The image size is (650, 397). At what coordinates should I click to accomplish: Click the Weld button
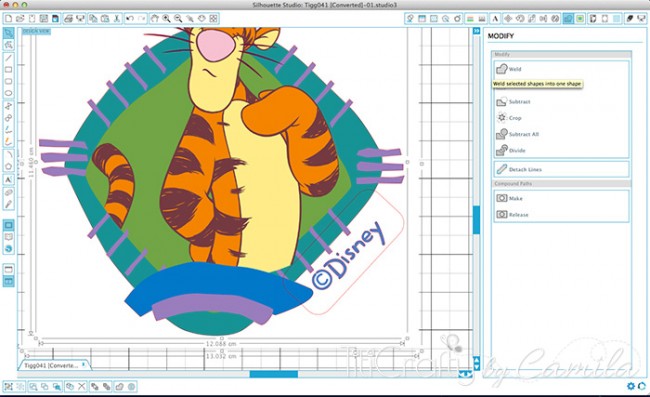[509, 69]
